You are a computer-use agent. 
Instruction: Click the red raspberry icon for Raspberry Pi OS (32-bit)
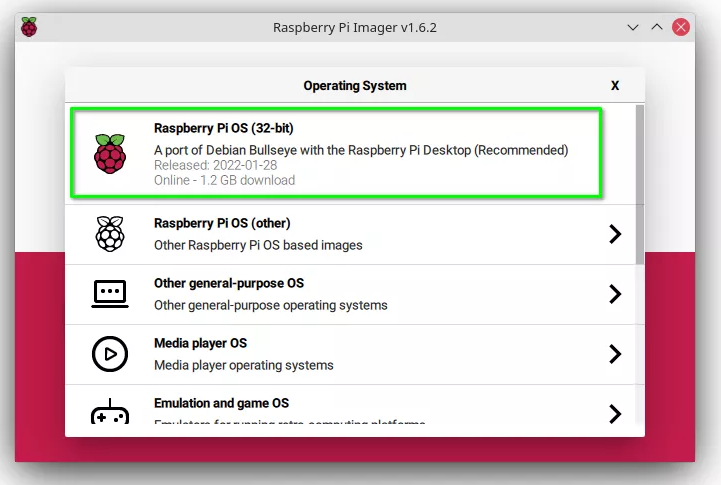110,154
